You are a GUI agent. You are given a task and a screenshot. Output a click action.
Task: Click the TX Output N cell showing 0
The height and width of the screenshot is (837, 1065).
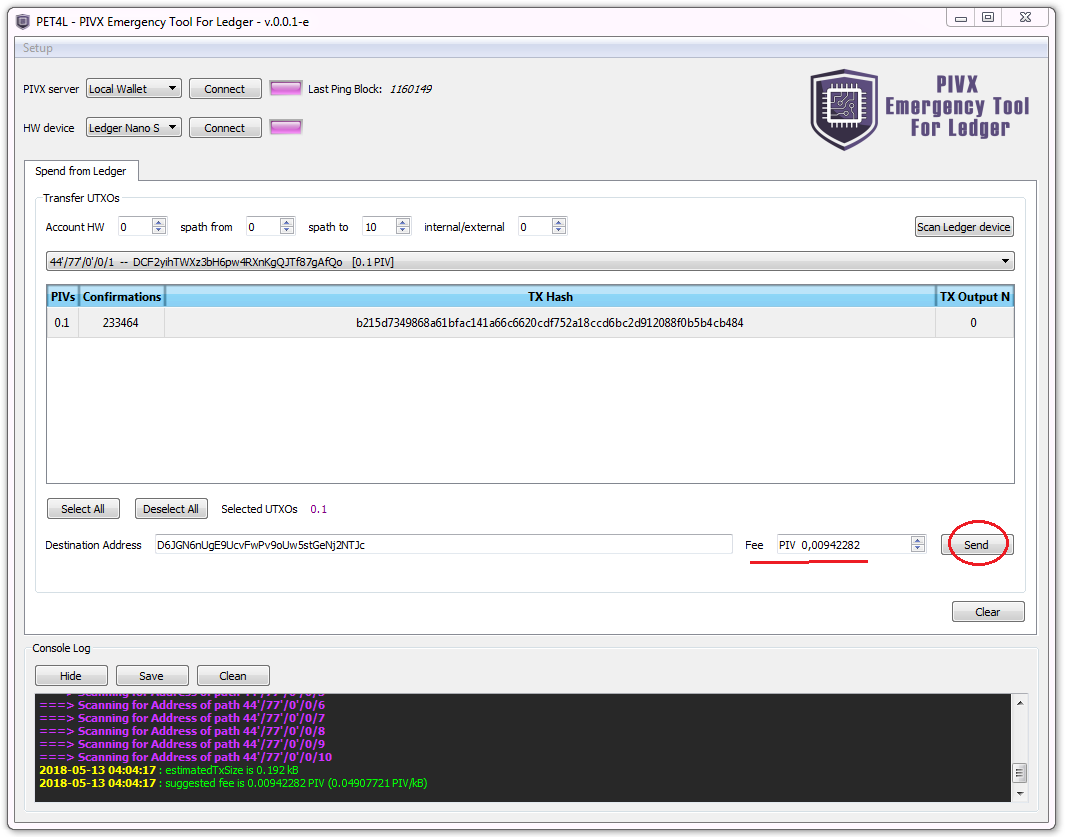(x=974, y=323)
